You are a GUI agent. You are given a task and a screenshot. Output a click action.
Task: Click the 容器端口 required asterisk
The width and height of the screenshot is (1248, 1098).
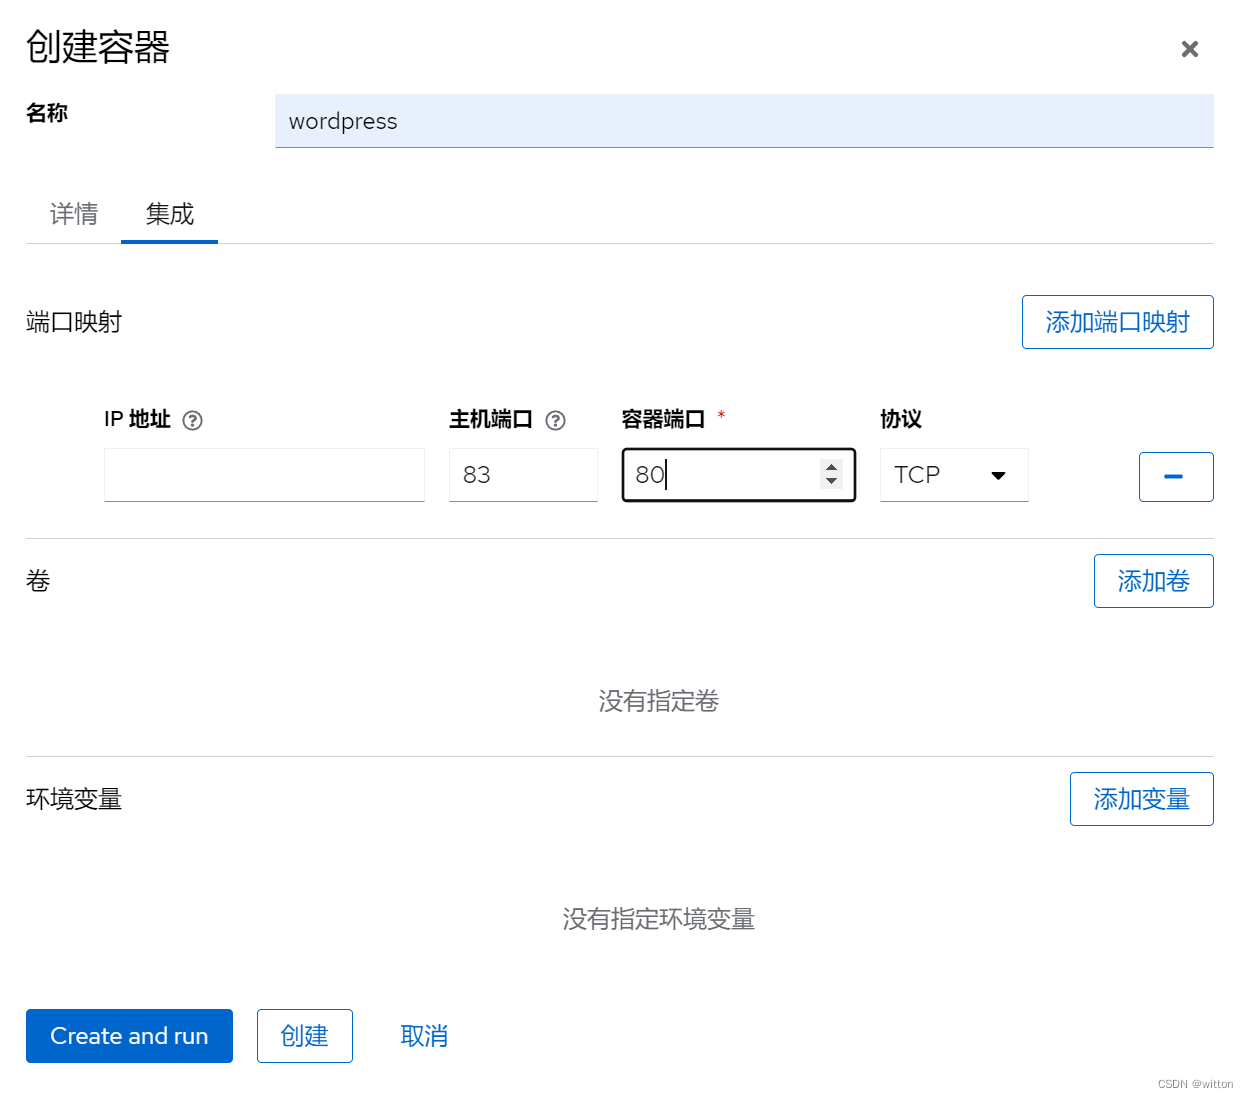click(x=721, y=414)
